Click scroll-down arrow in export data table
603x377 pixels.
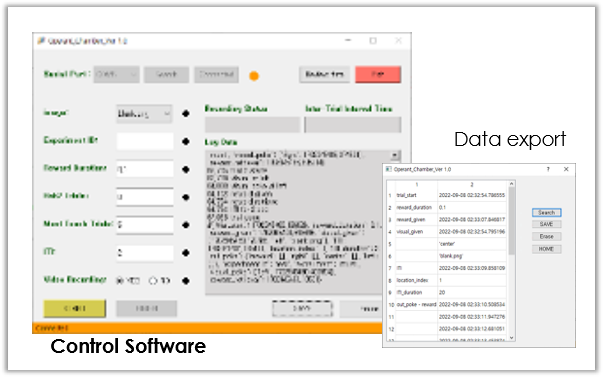(511, 338)
